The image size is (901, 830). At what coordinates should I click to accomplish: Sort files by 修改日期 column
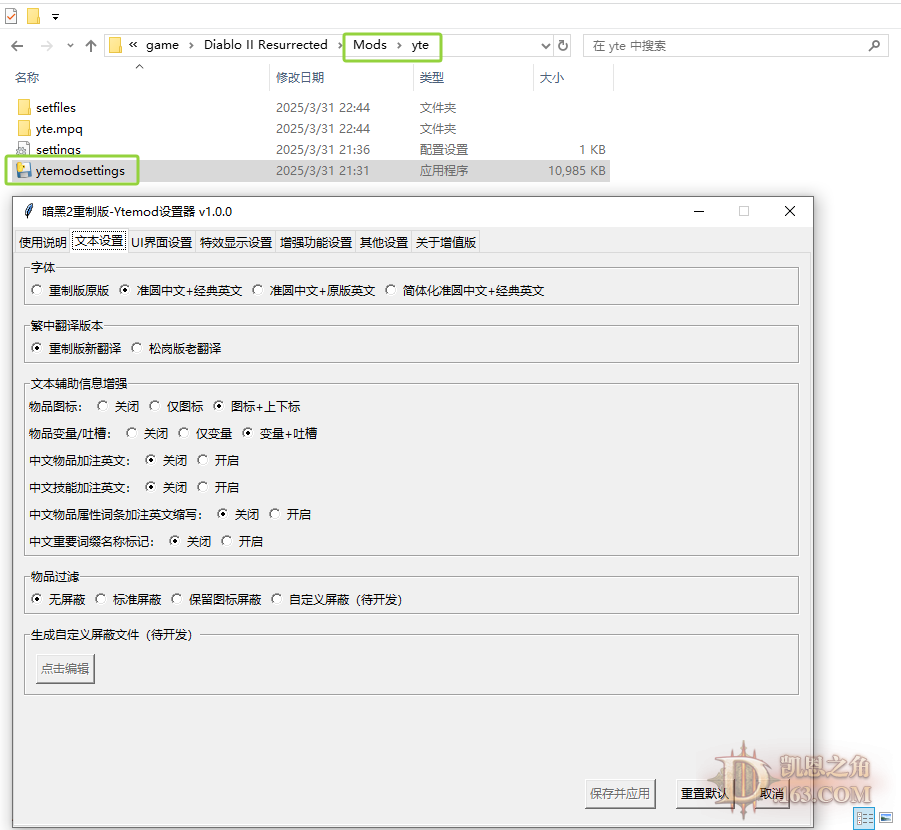point(300,78)
